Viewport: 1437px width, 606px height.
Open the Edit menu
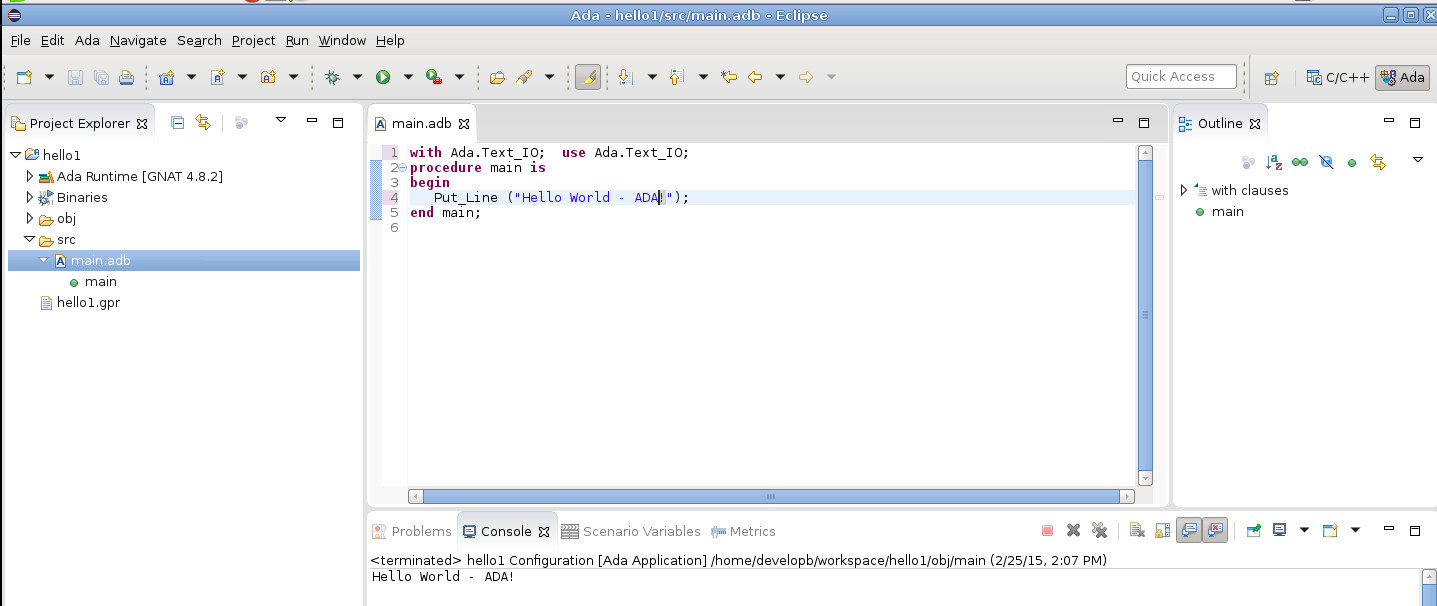(x=52, y=40)
